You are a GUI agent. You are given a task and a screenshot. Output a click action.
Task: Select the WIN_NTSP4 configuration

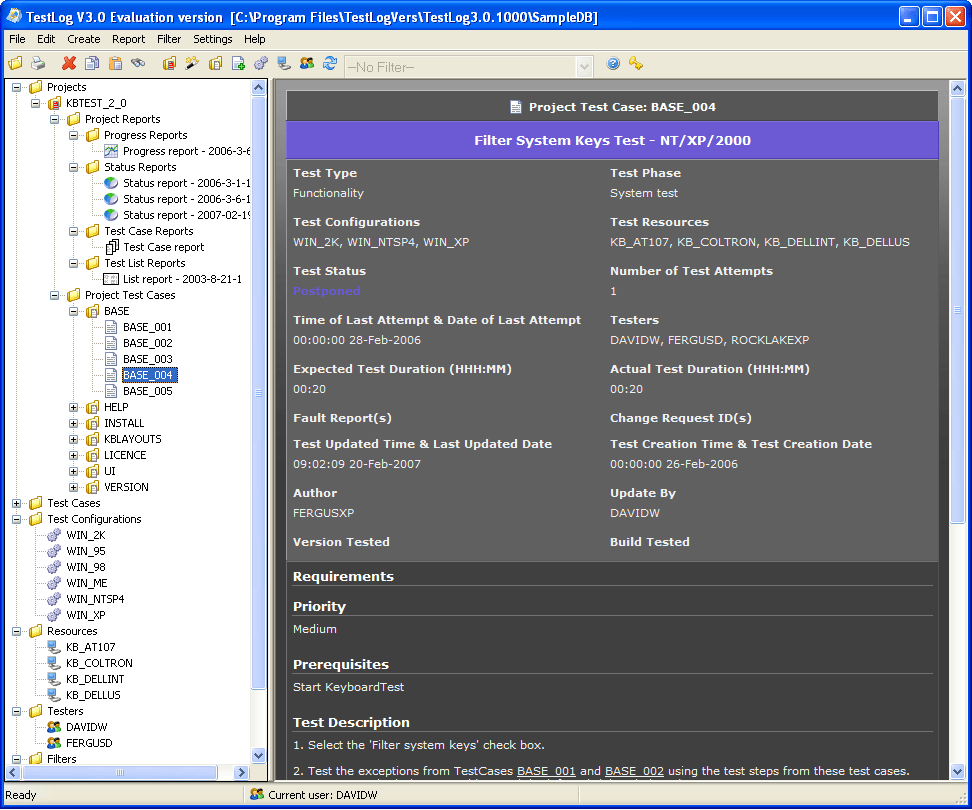(95, 599)
